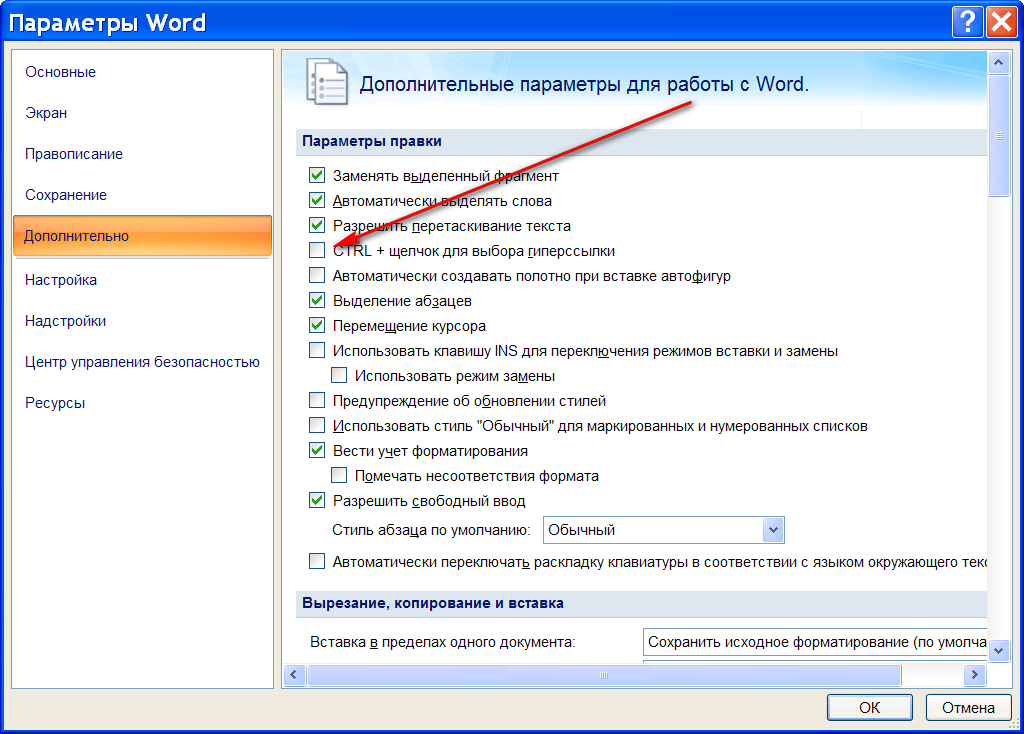
Task: Check Использовать режим замены
Action: click(x=337, y=374)
